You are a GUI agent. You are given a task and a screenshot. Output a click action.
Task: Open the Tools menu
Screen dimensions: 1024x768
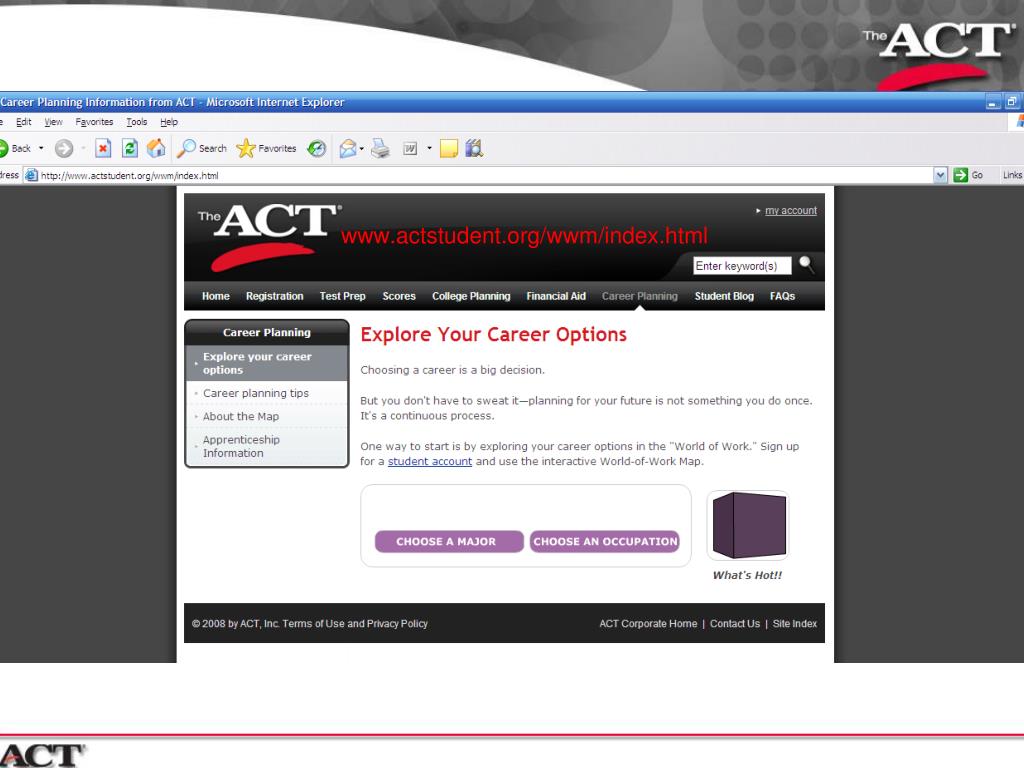[136, 122]
